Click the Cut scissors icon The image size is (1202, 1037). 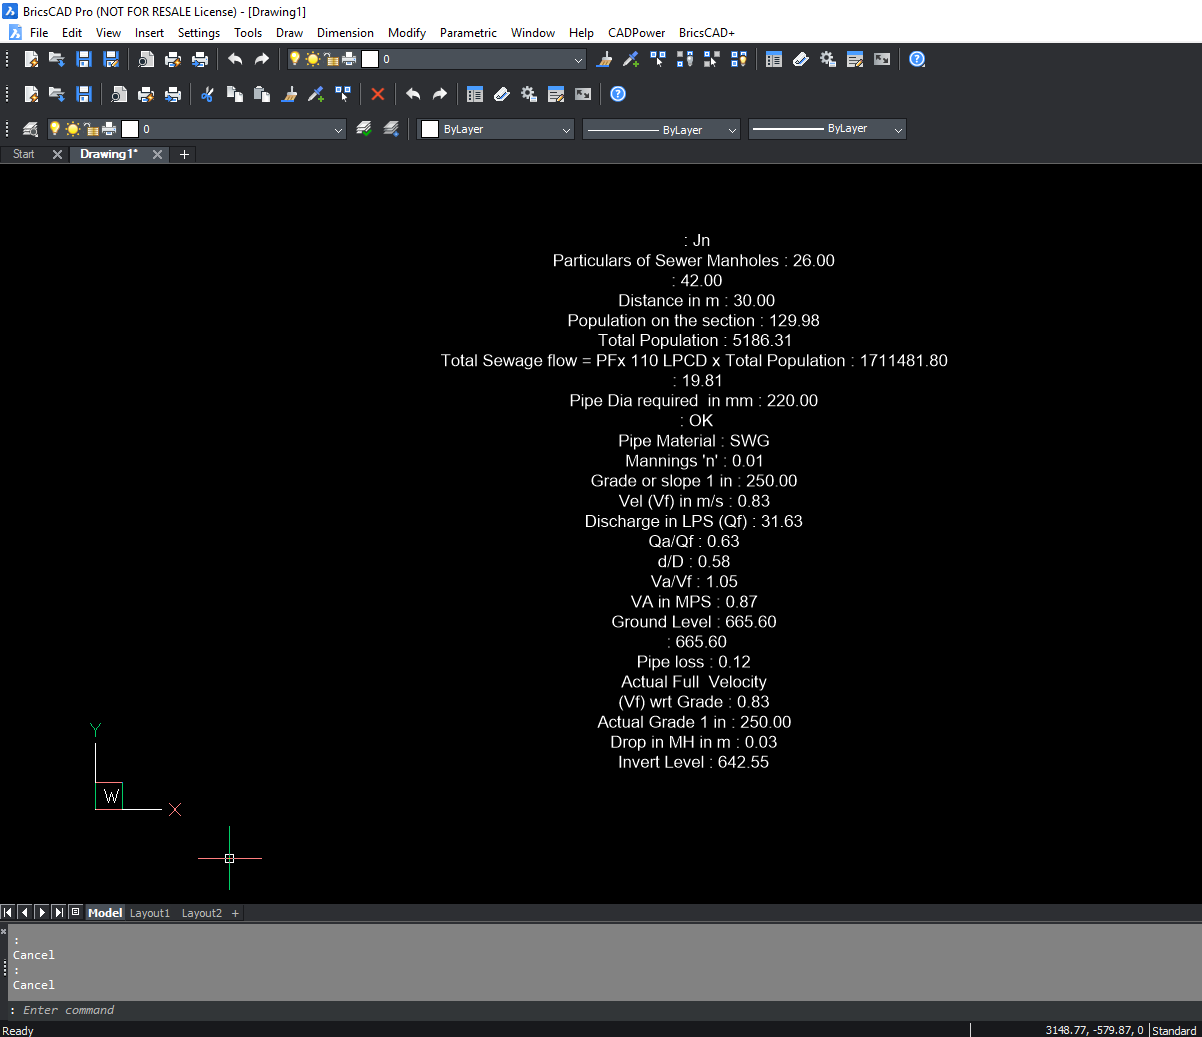click(x=207, y=94)
